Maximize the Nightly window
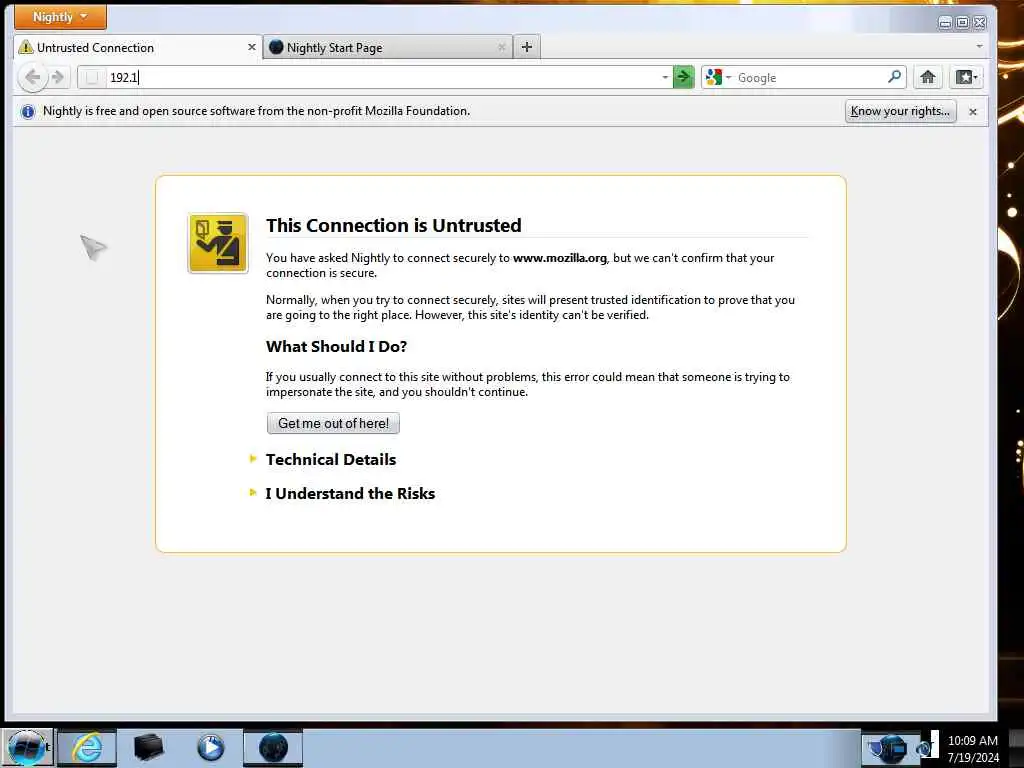 [x=962, y=23]
